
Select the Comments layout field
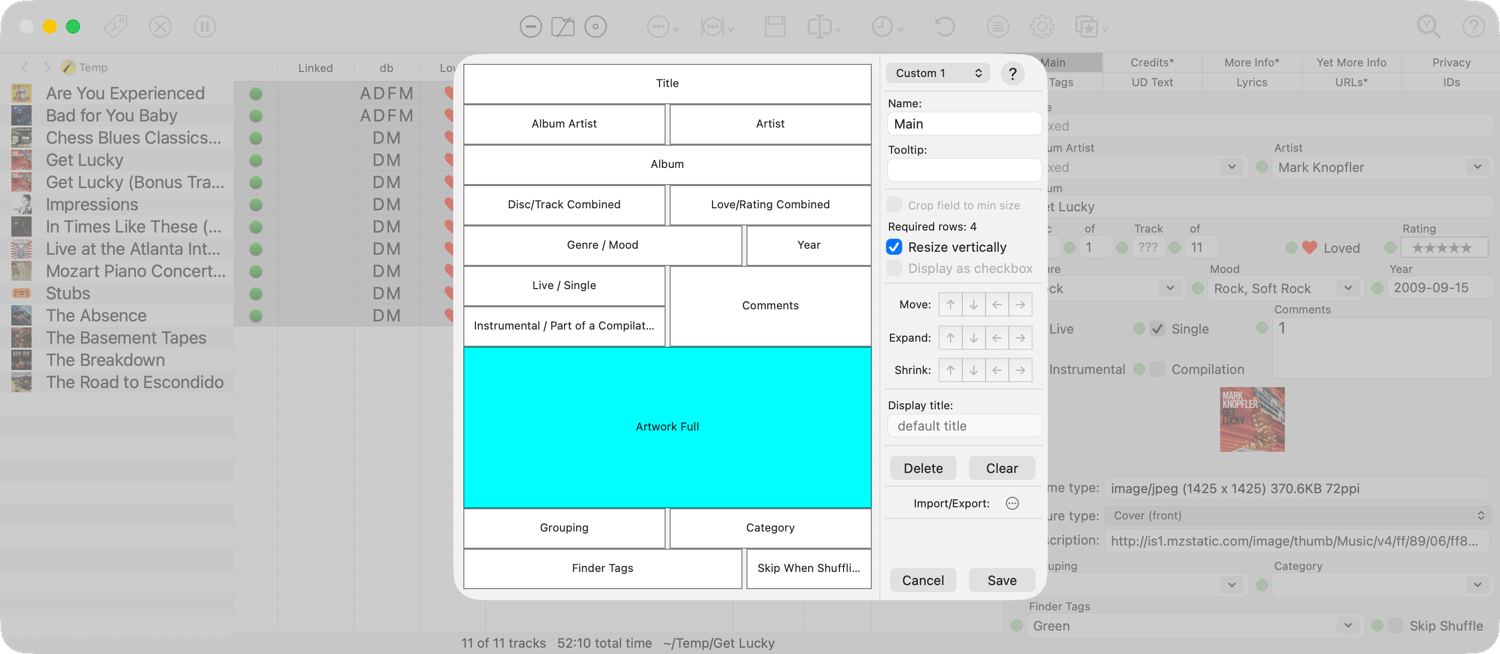tap(770, 305)
